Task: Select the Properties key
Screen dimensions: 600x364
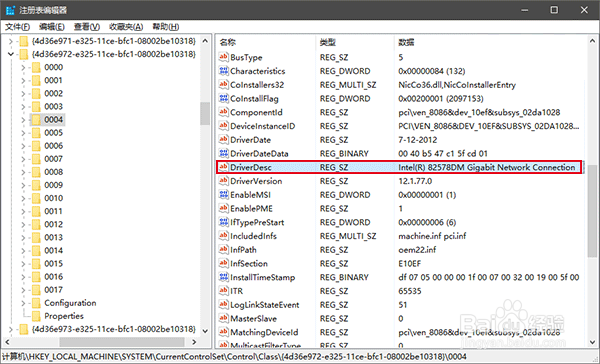Action: point(64,316)
